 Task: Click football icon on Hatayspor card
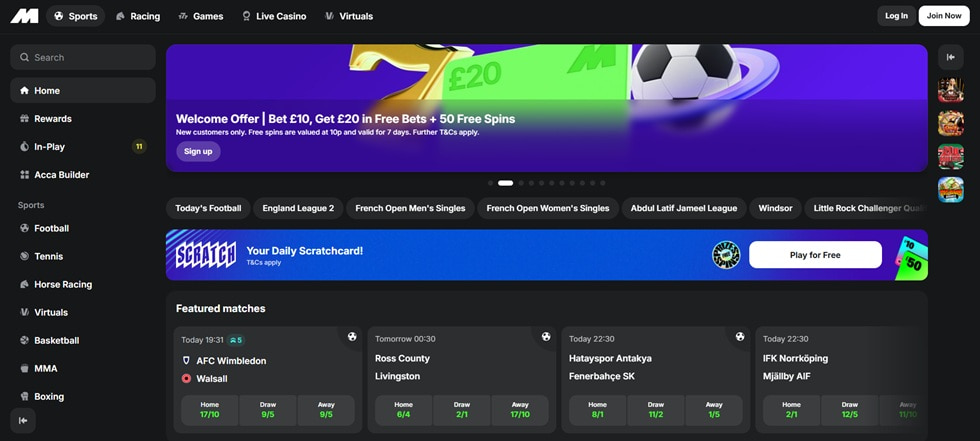(740, 337)
